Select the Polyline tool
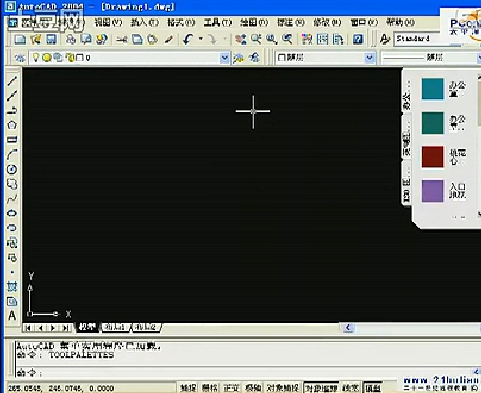Viewport: 481px width, 393px height. 12,110
